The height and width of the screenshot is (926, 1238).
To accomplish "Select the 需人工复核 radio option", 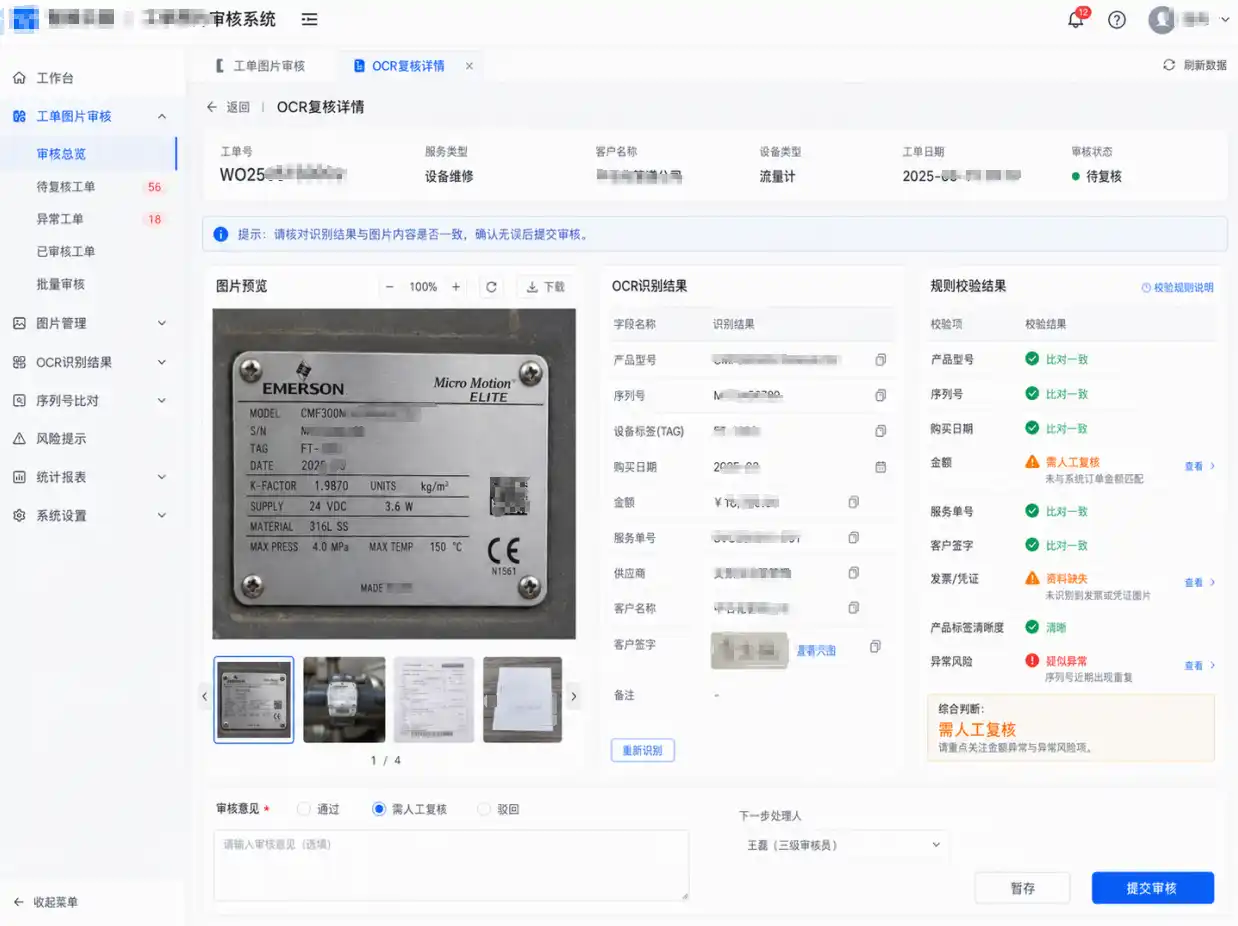I will 379,809.
